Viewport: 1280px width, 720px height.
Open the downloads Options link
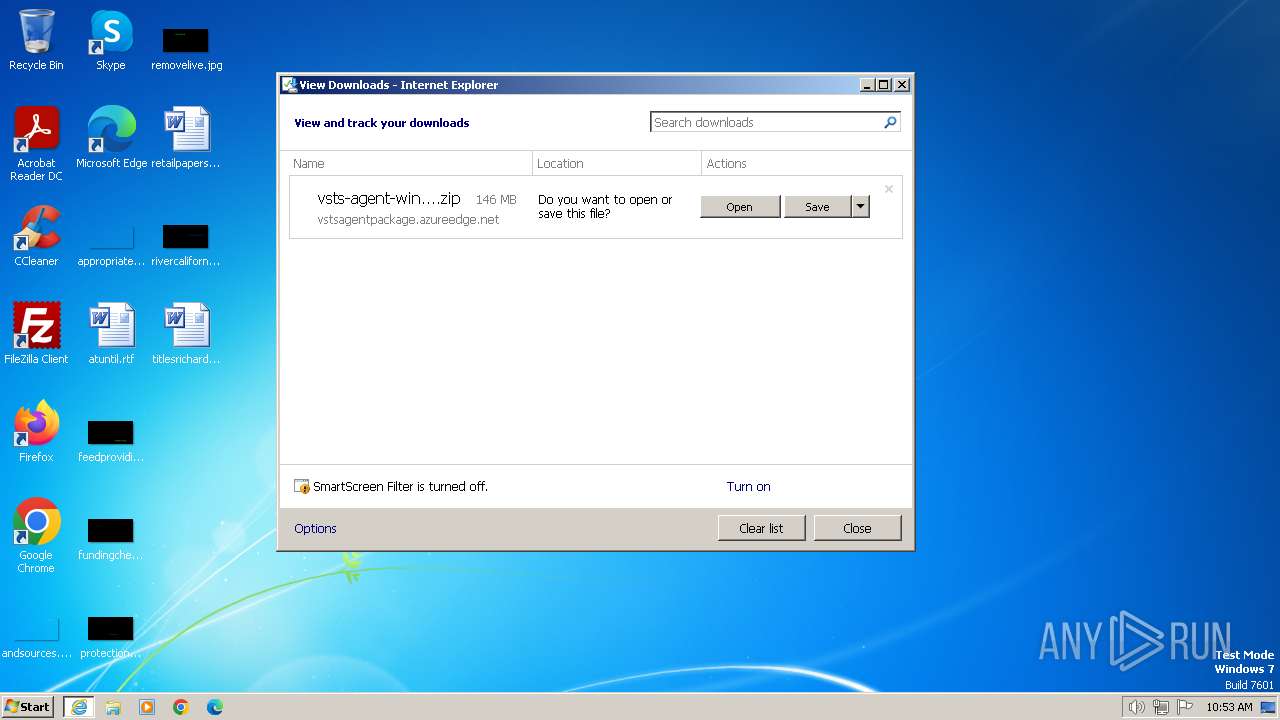(315, 529)
